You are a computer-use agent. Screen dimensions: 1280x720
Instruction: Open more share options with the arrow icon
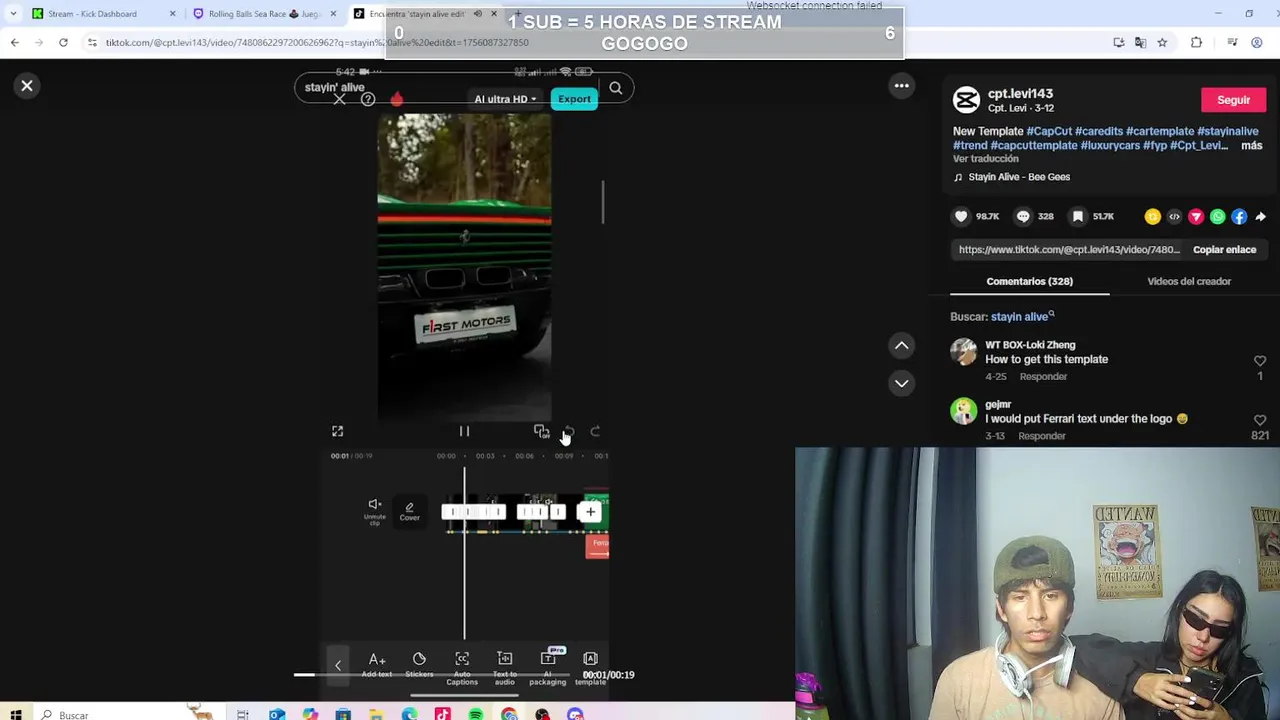1260,216
